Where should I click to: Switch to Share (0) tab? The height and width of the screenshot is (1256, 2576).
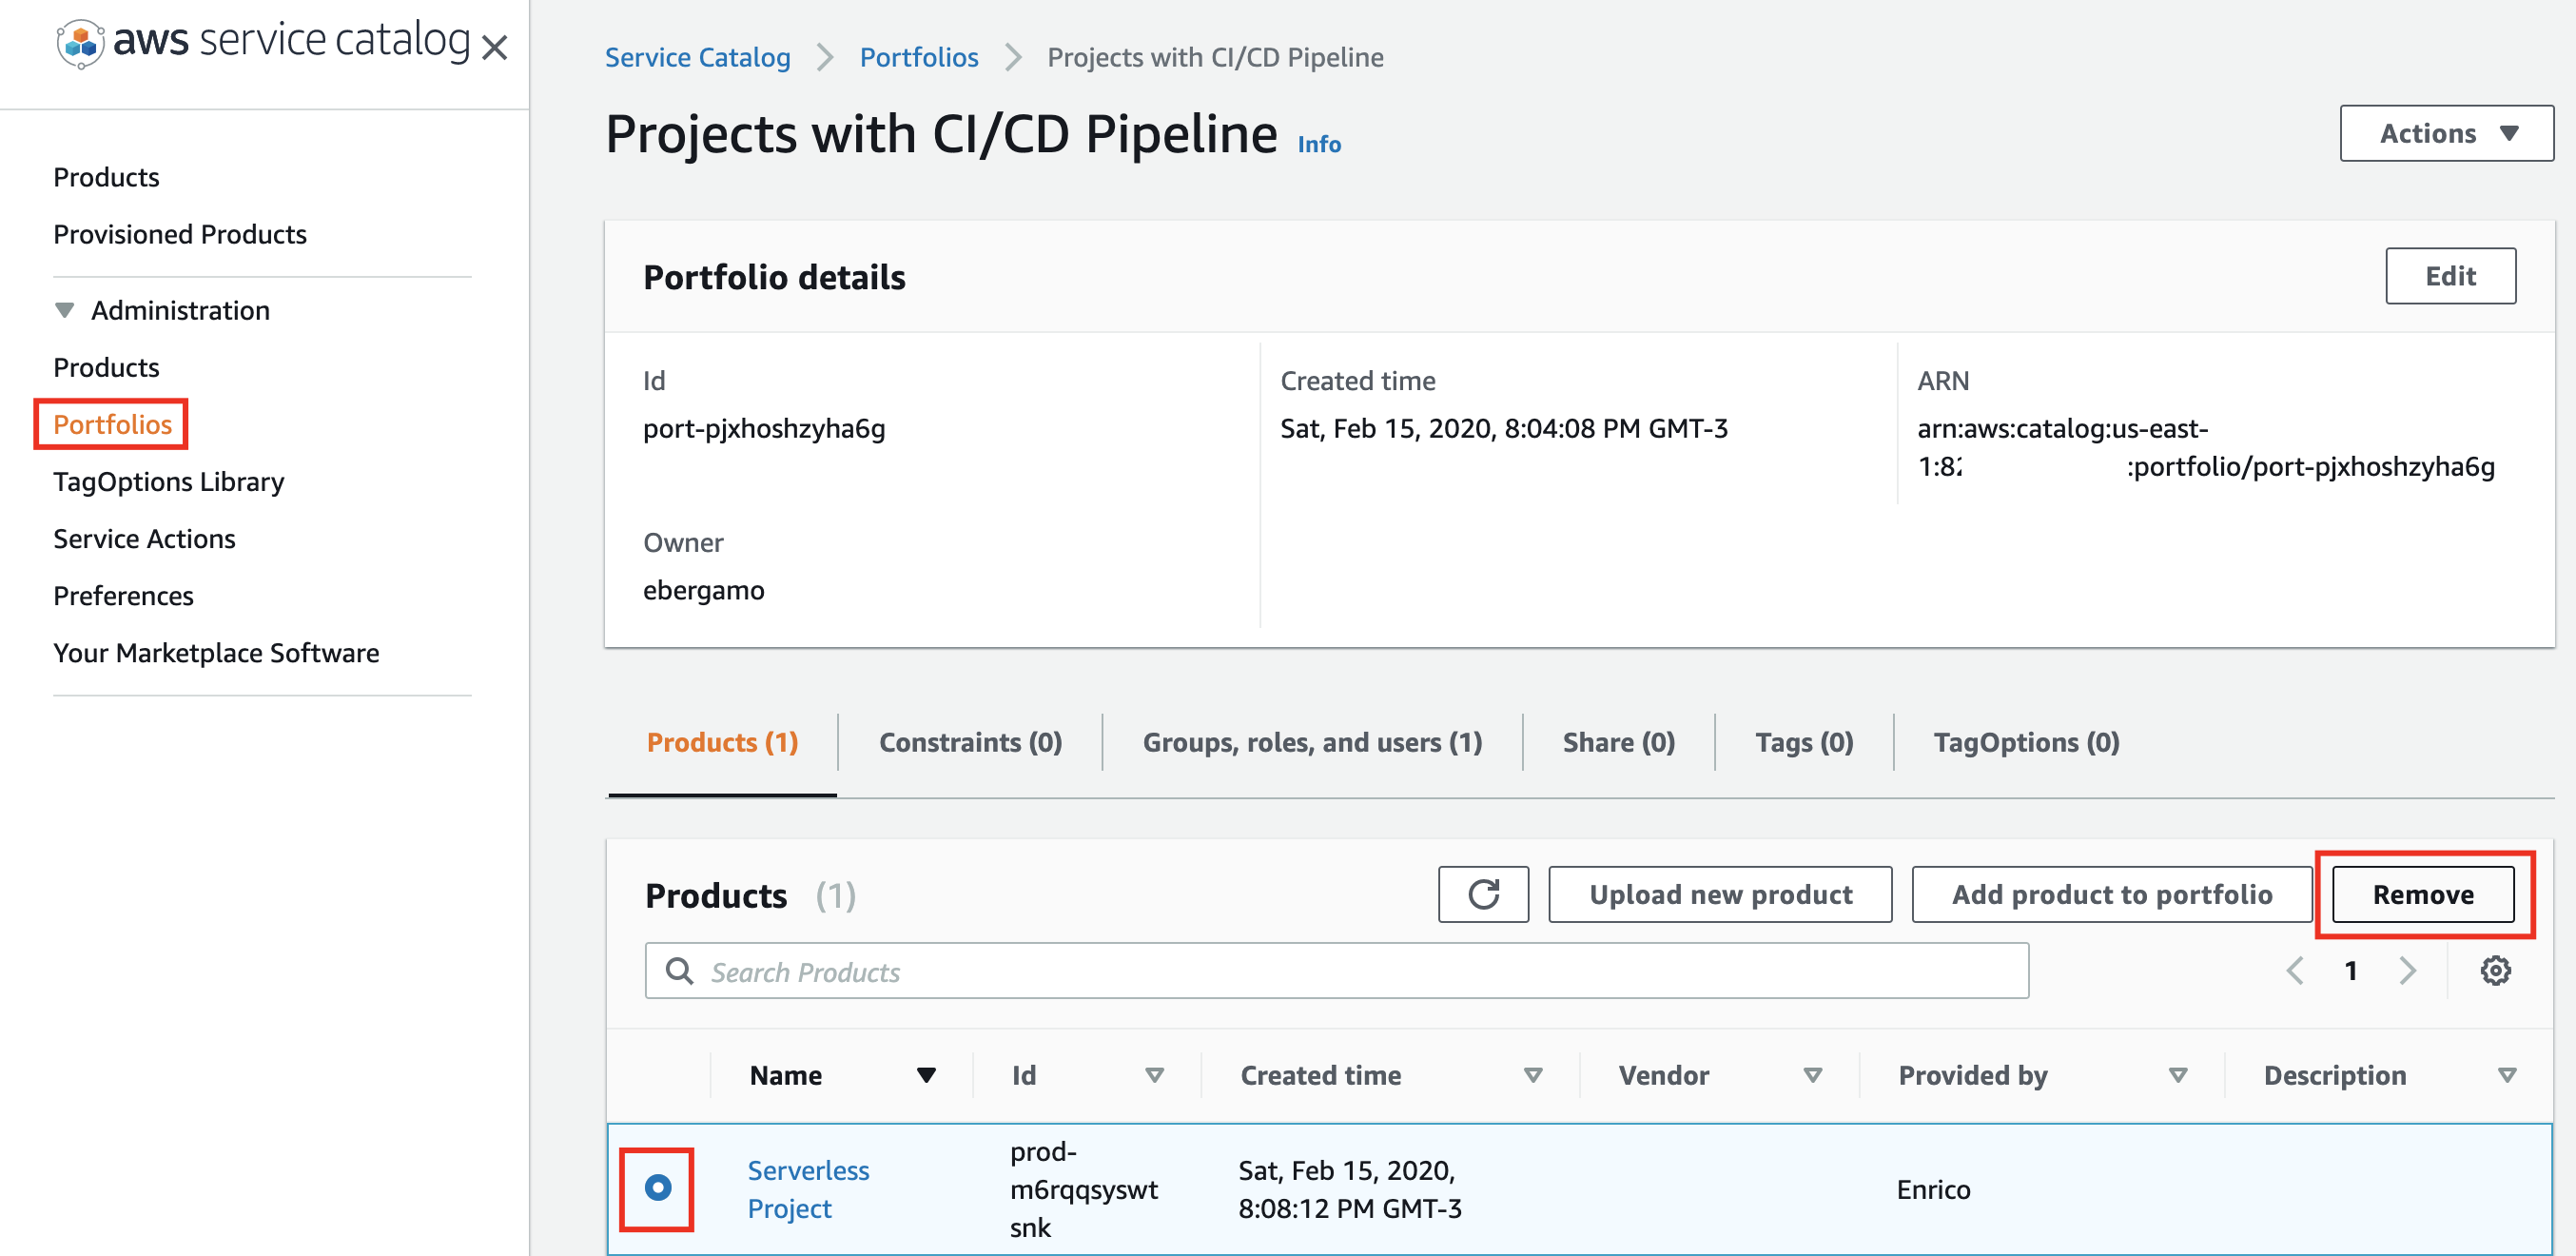1618,742
